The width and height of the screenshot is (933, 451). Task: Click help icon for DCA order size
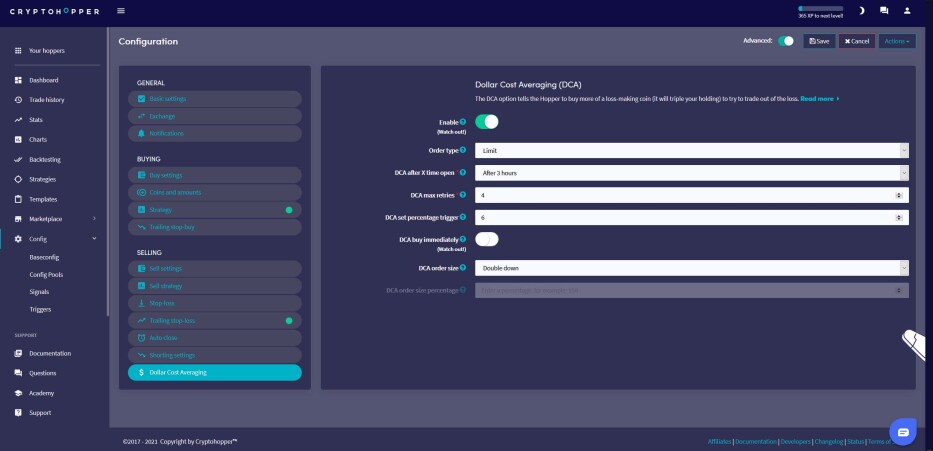[463, 268]
